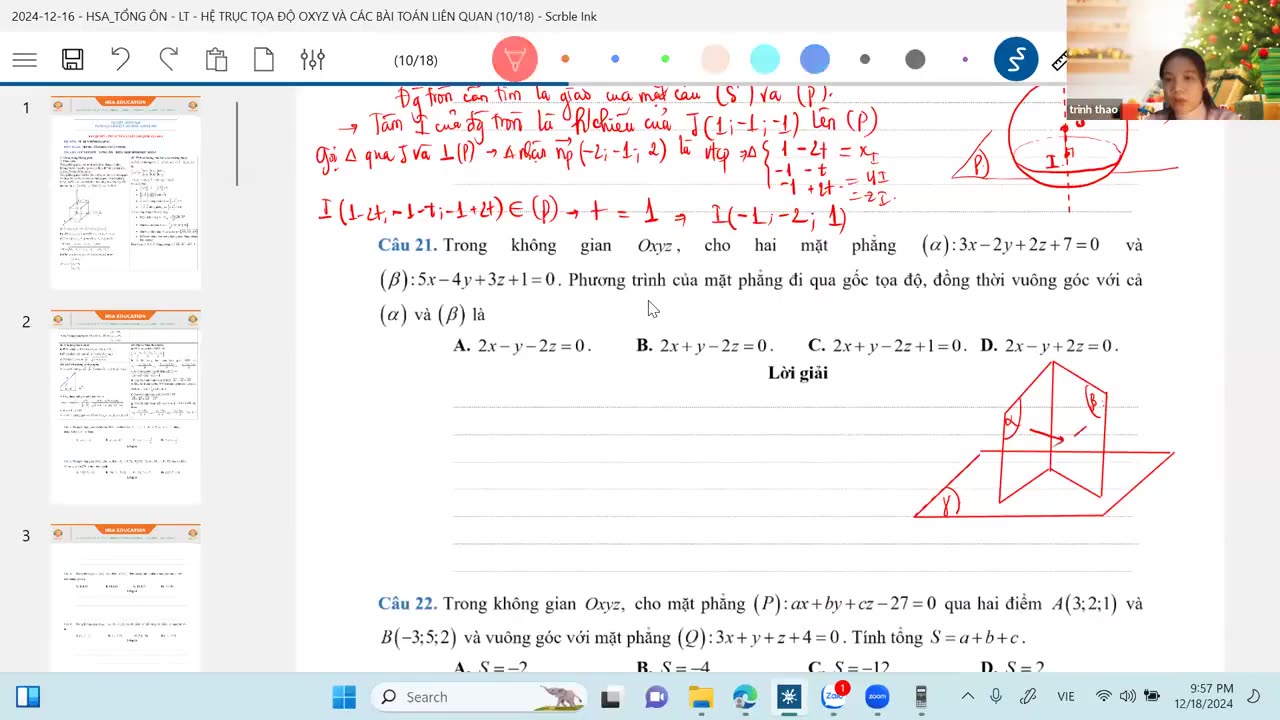Viewport: 1280px width, 720px height.
Task: Switch the VIE input language
Action: 1066,697
